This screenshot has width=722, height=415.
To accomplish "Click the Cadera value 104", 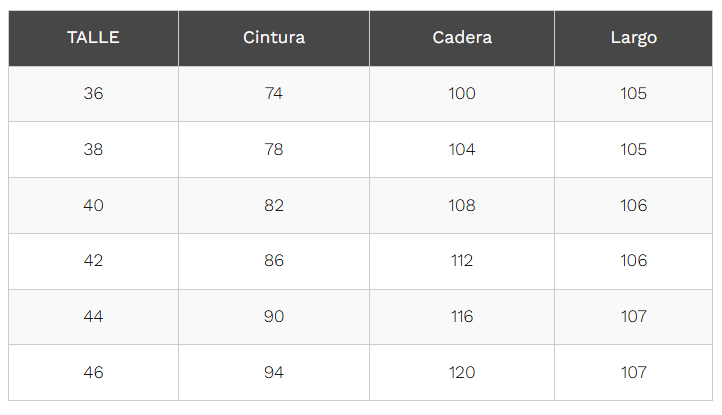I will point(462,150).
